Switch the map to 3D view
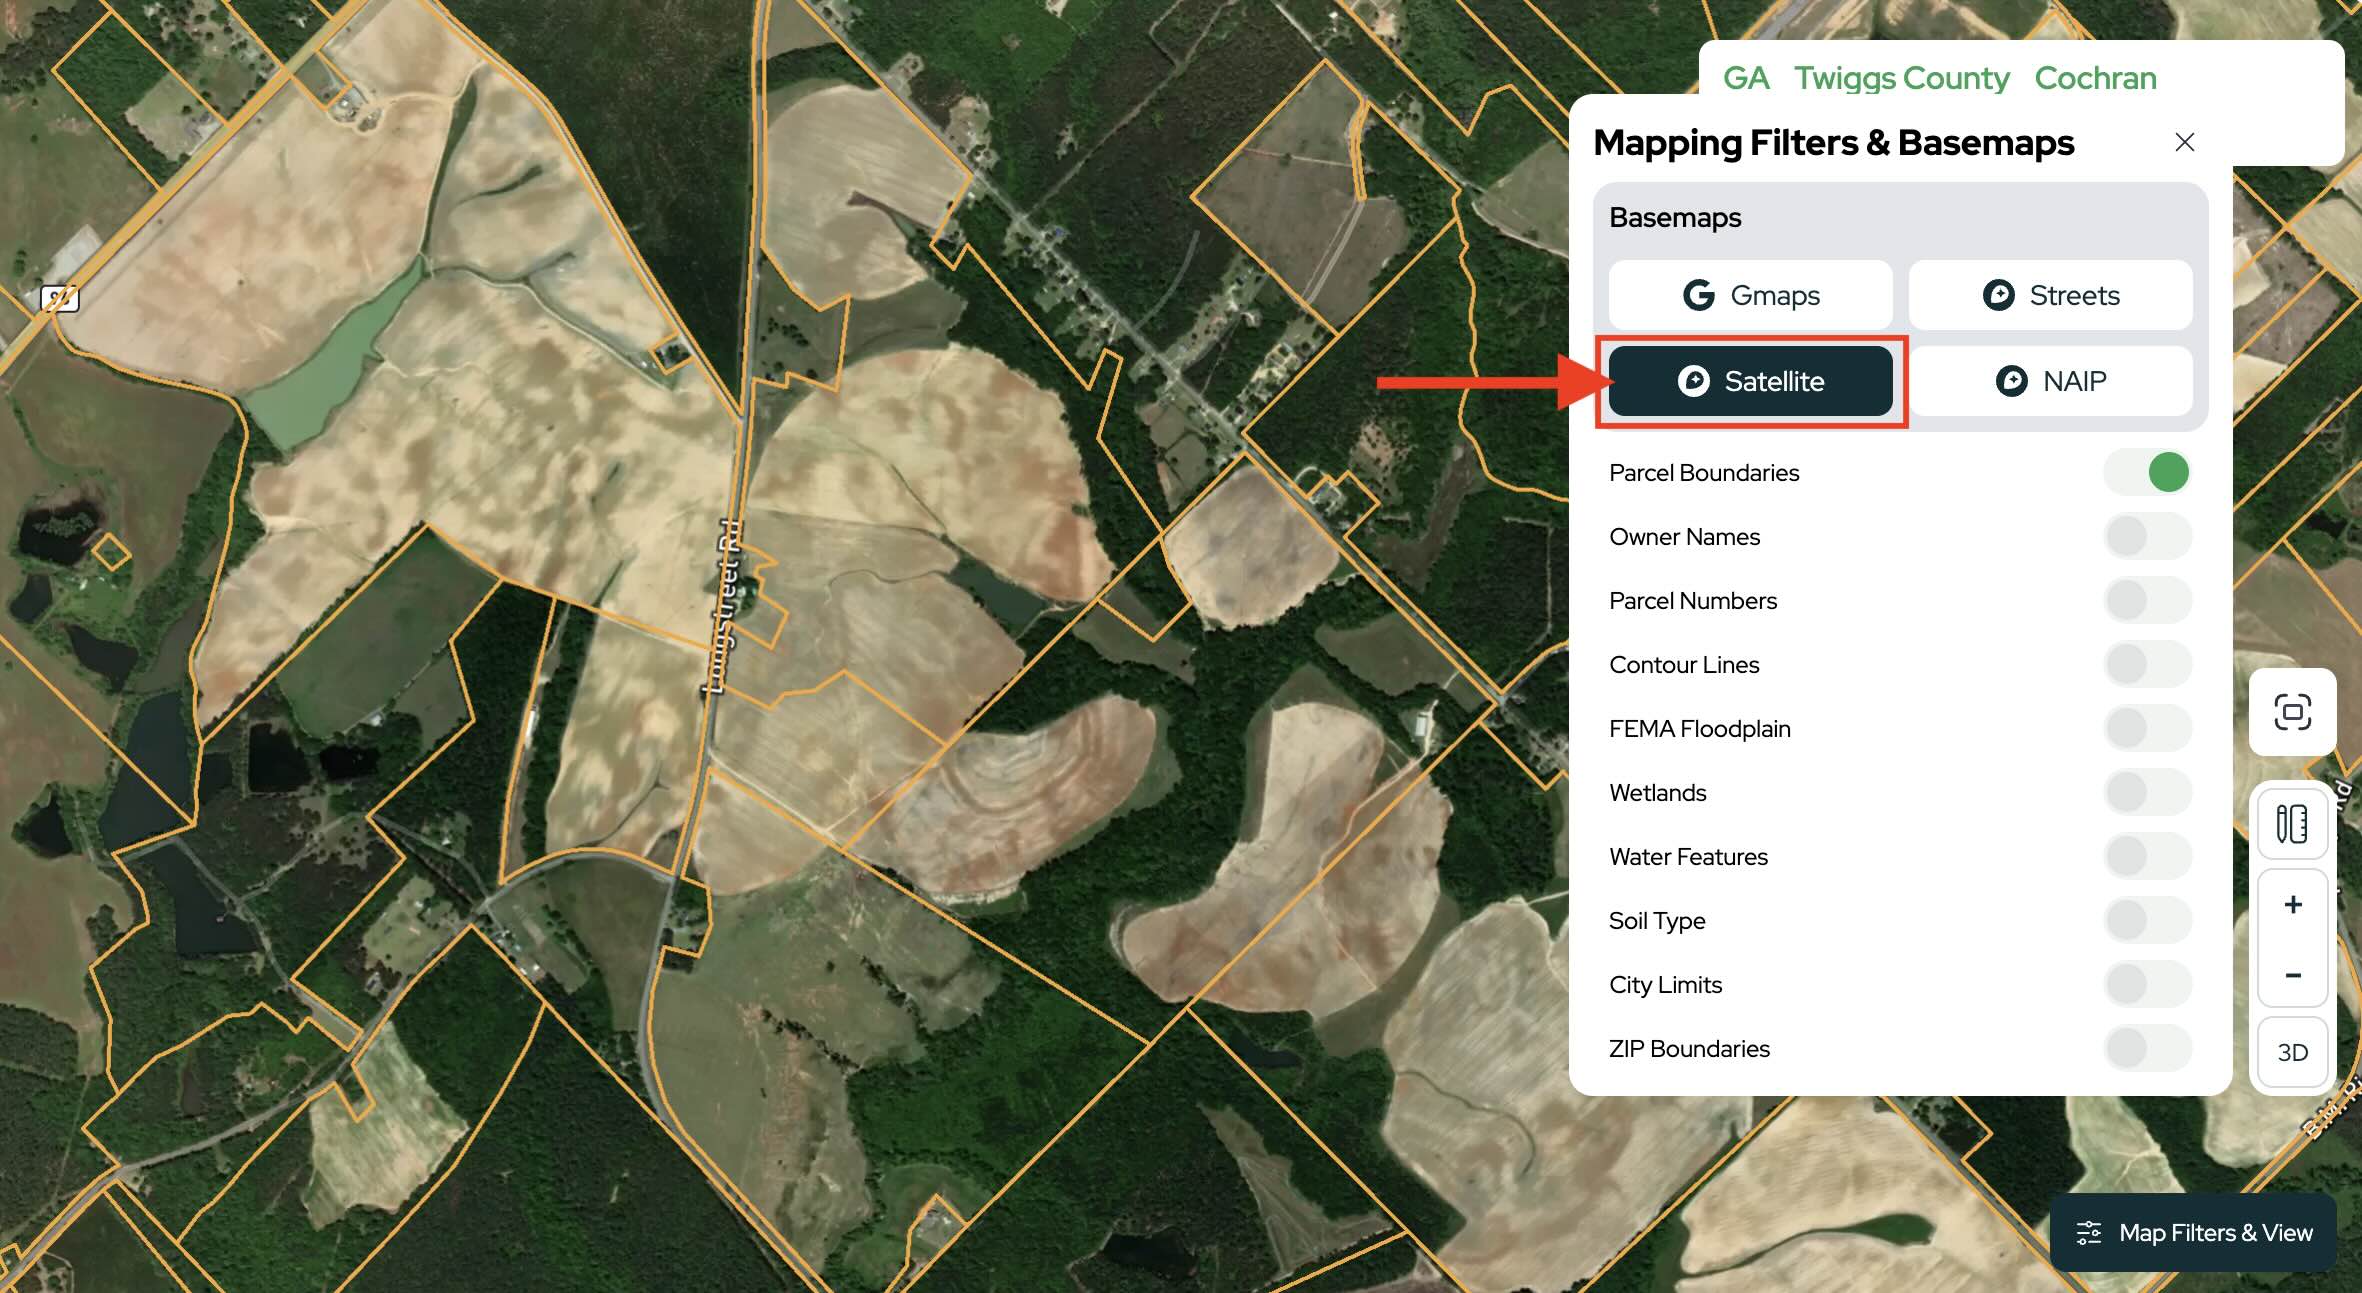Screen dimensions: 2362x1293 2292,1052
